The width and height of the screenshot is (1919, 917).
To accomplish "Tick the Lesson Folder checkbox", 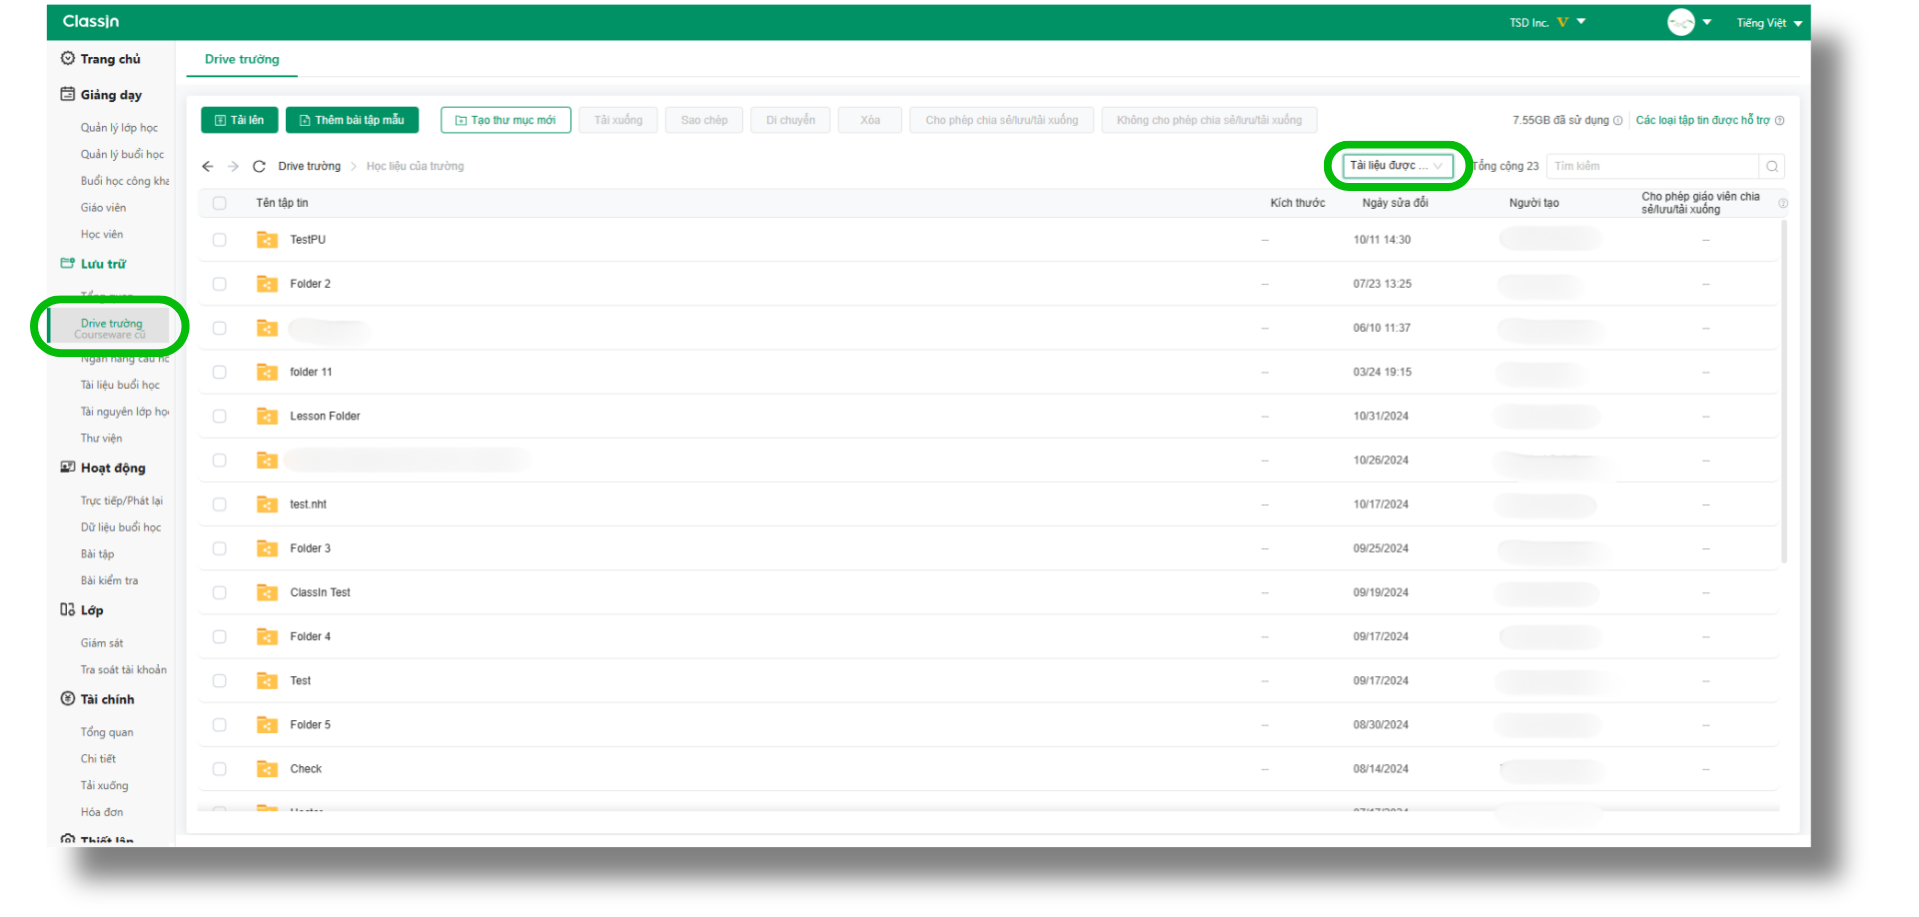I will click(x=220, y=416).
